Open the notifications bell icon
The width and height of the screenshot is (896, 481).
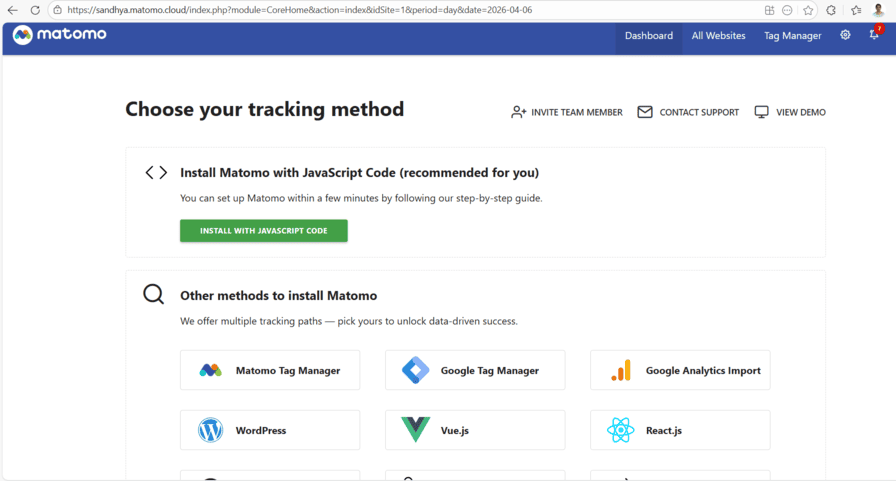pyautogui.click(x=874, y=35)
